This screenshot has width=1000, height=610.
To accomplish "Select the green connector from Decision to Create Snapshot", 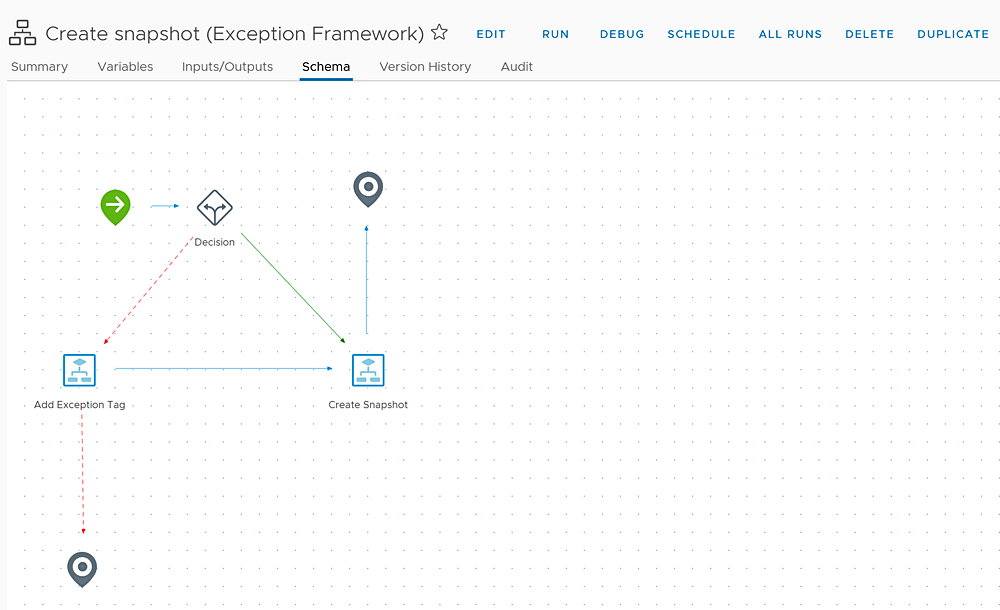I will point(293,288).
